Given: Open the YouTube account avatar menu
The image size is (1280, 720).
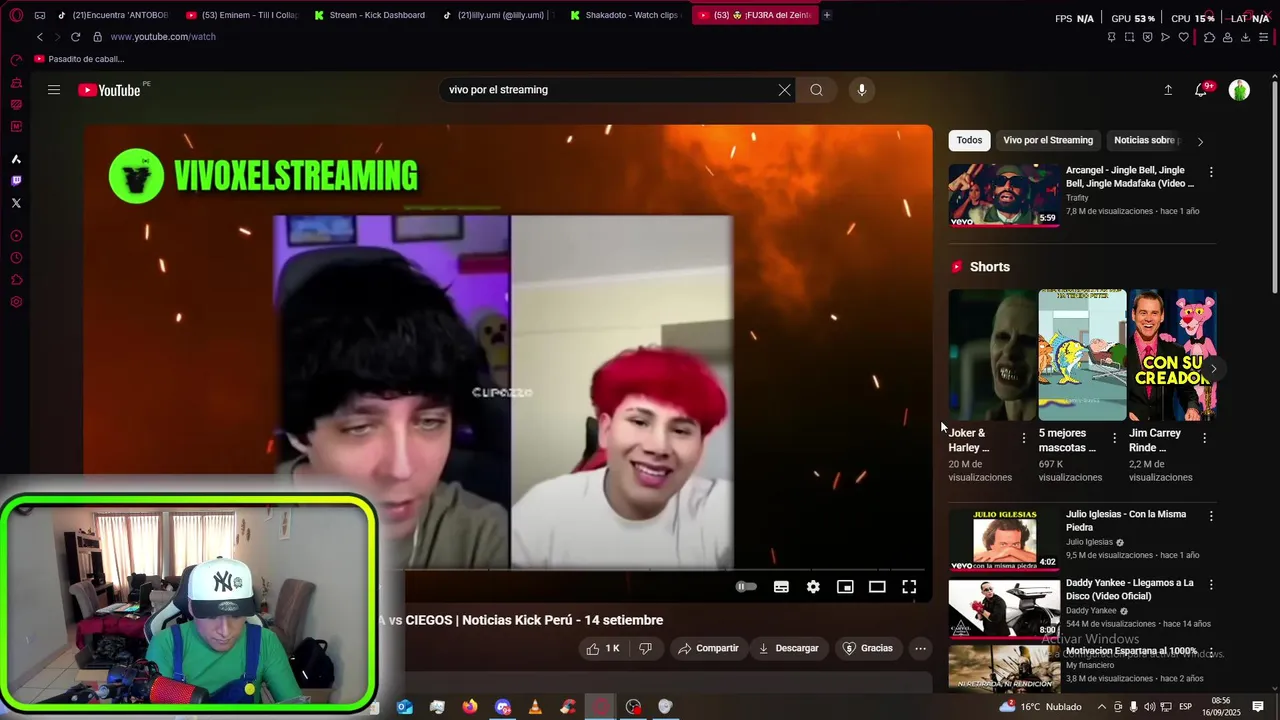Looking at the screenshot, I should (x=1239, y=90).
